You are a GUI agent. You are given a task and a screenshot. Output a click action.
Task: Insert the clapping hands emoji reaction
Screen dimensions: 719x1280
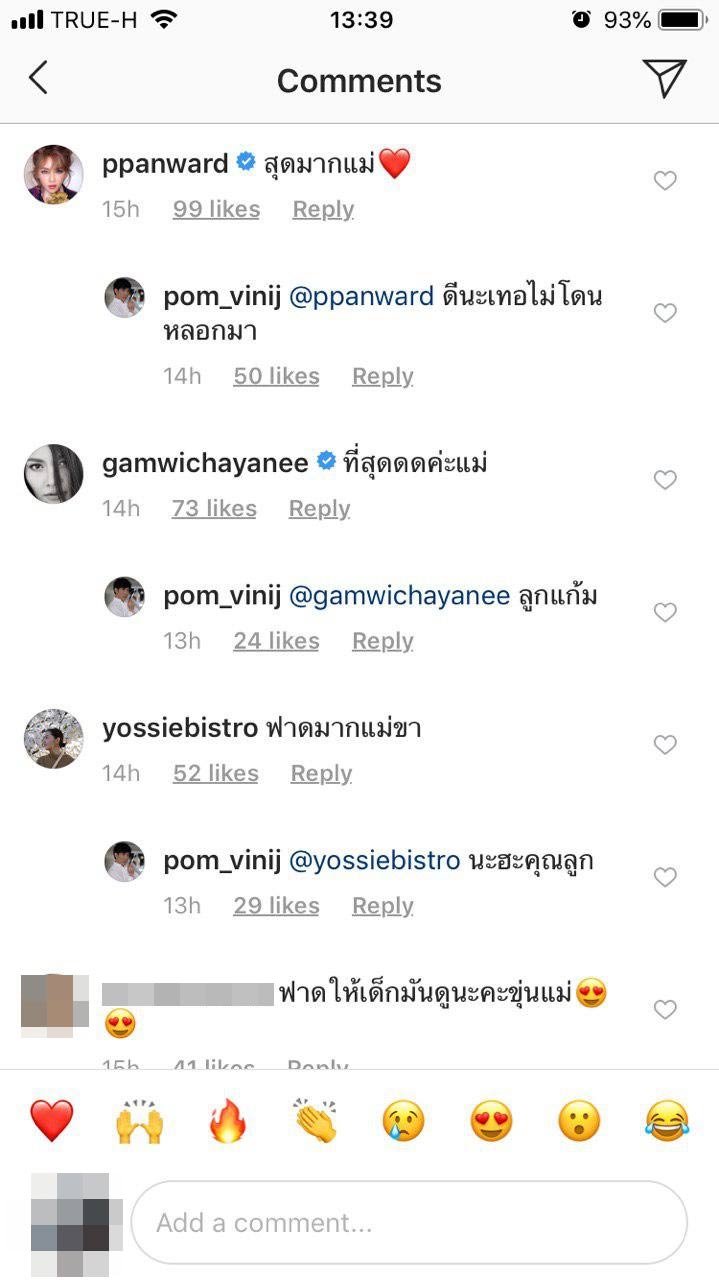click(315, 1121)
